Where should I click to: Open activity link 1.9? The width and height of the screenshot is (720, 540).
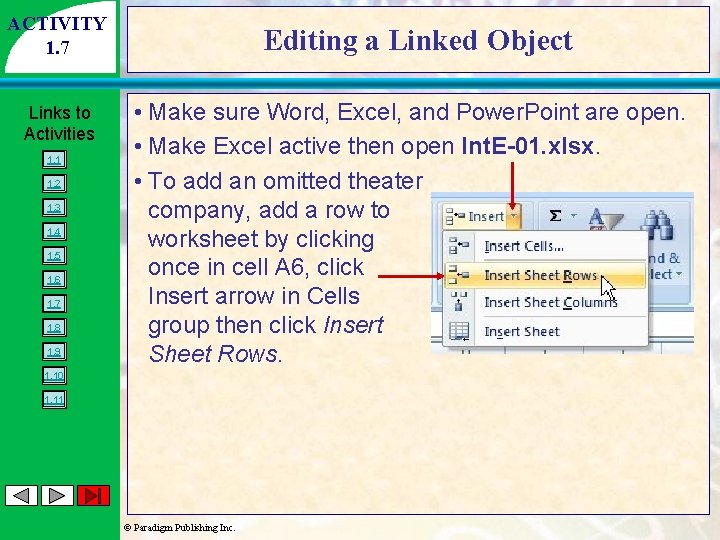click(54, 351)
